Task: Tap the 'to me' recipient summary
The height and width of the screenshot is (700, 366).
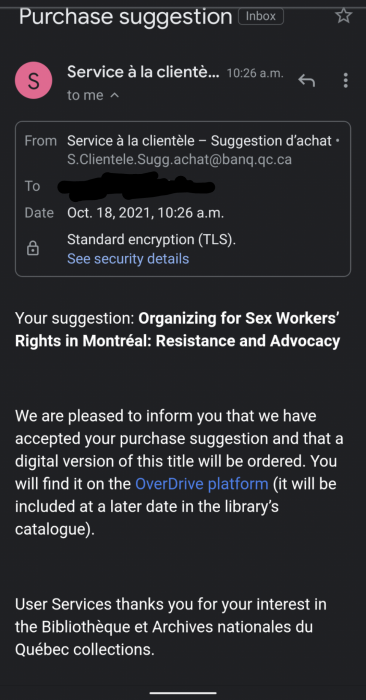Action: [85, 95]
